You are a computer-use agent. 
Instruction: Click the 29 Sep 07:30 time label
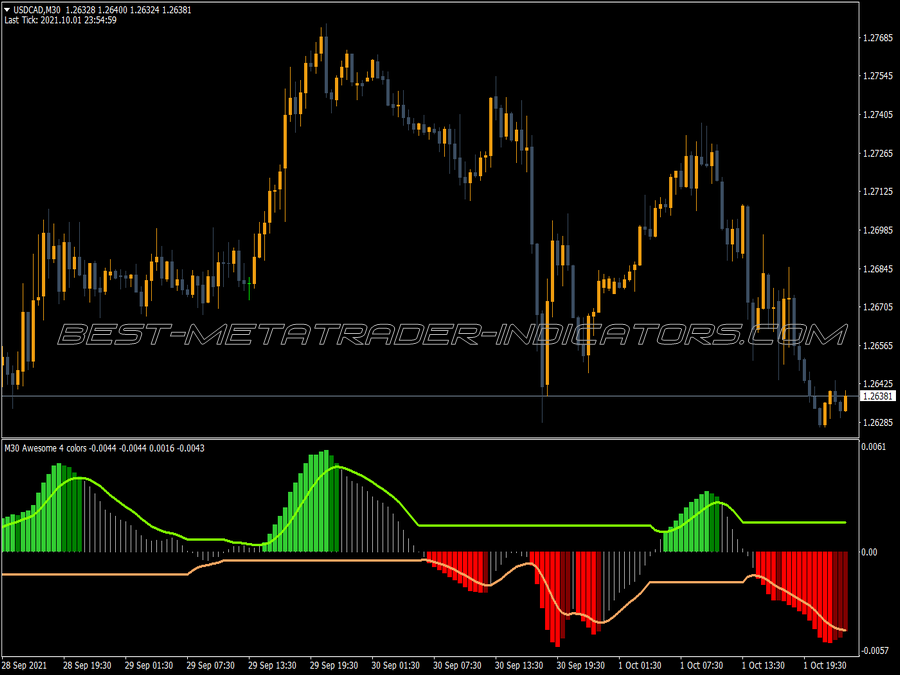pos(210,665)
